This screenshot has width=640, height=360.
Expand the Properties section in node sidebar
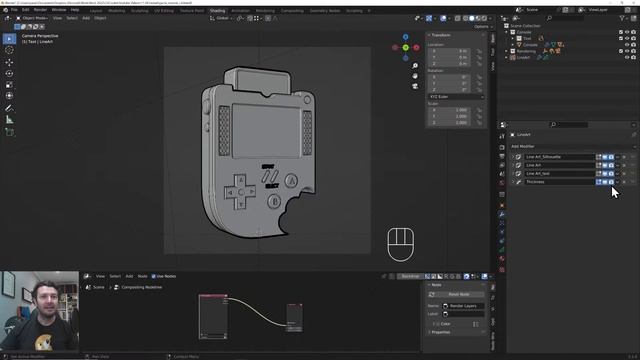click(x=440, y=332)
